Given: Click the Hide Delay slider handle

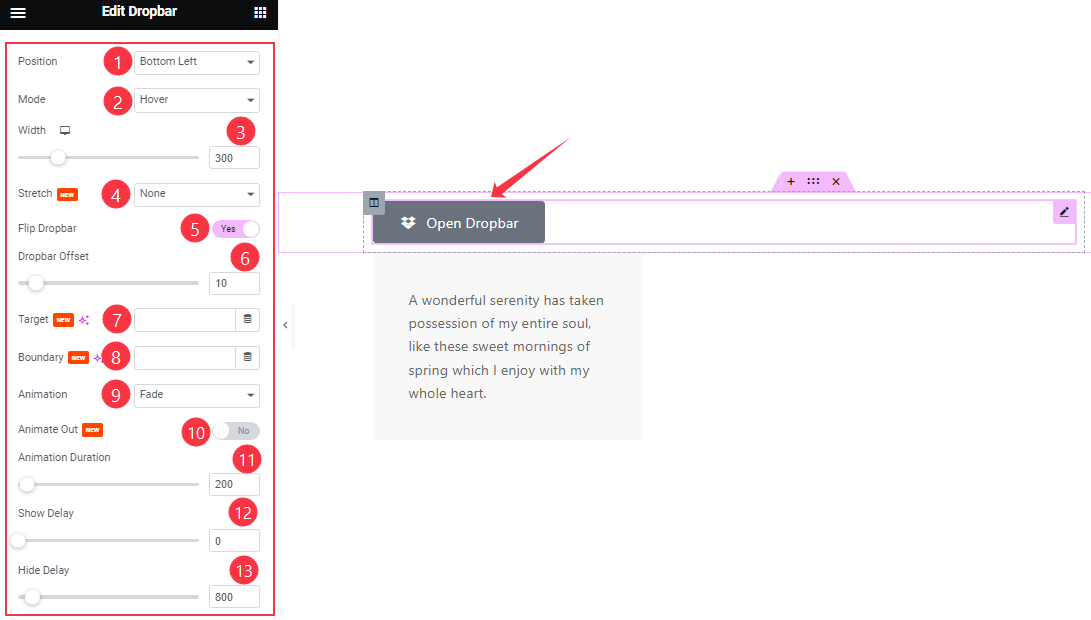Looking at the screenshot, I should (31, 597).
